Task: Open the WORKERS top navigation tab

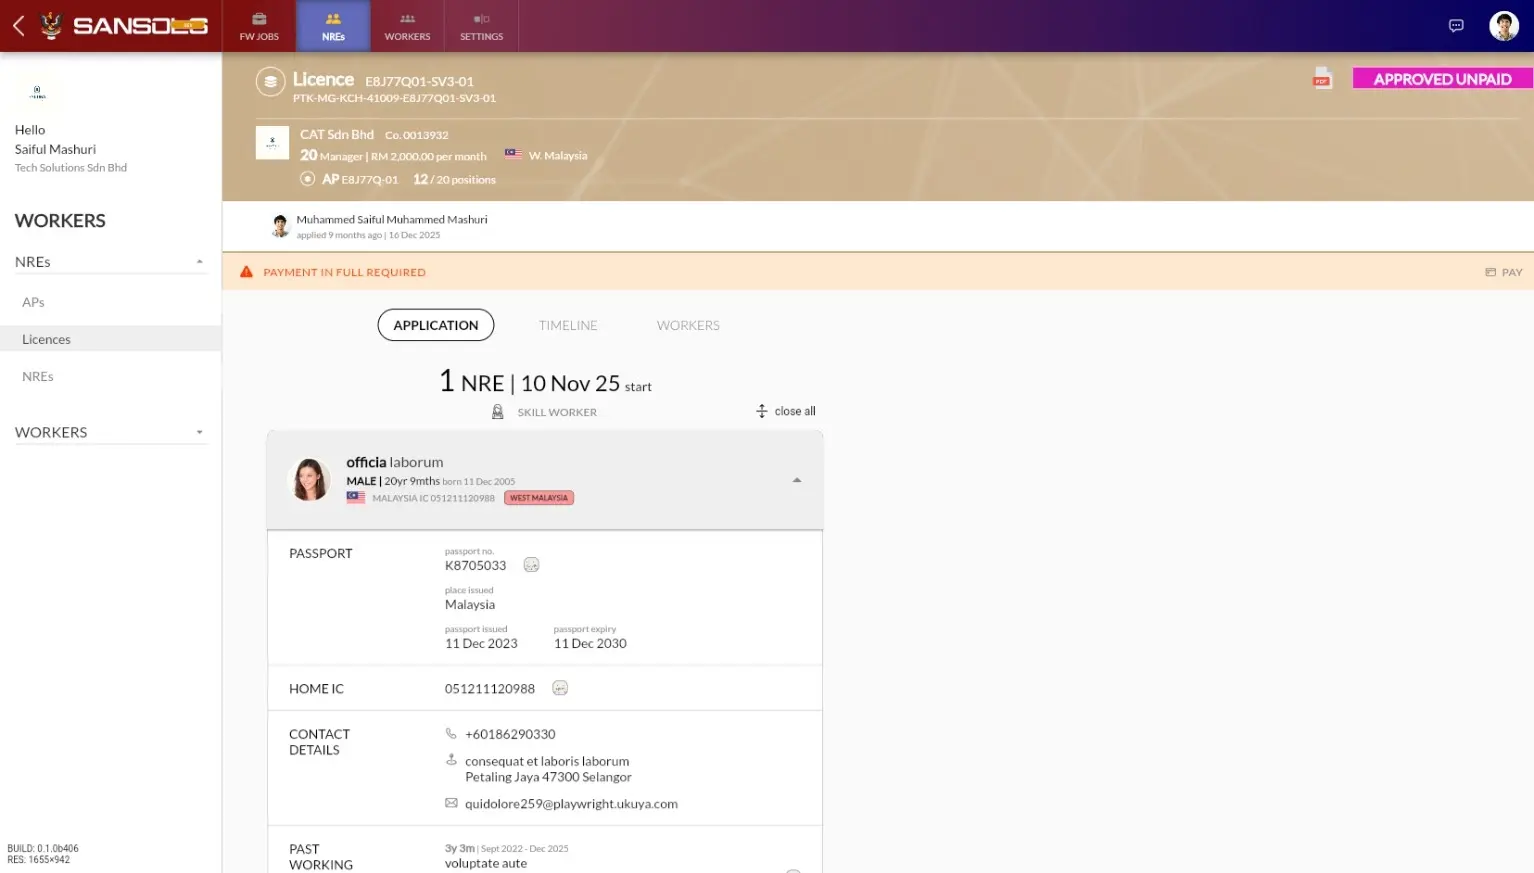Action: (407, 26)
